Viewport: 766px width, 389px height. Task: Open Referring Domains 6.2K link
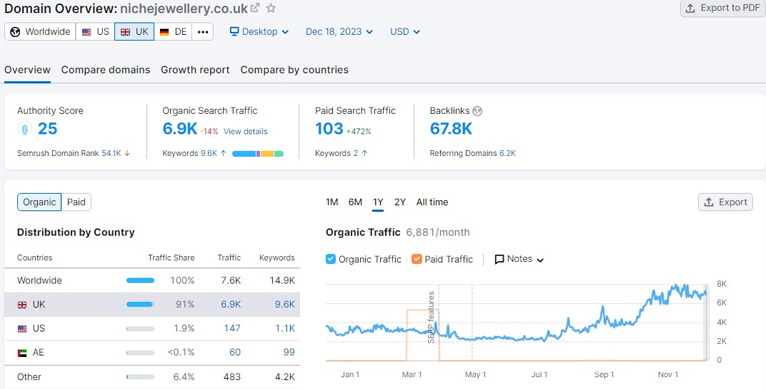tap(508, 153)
